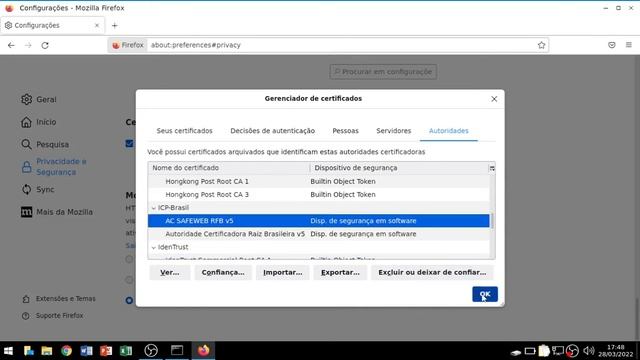Confirm with the OK button

tap(485, 294)
